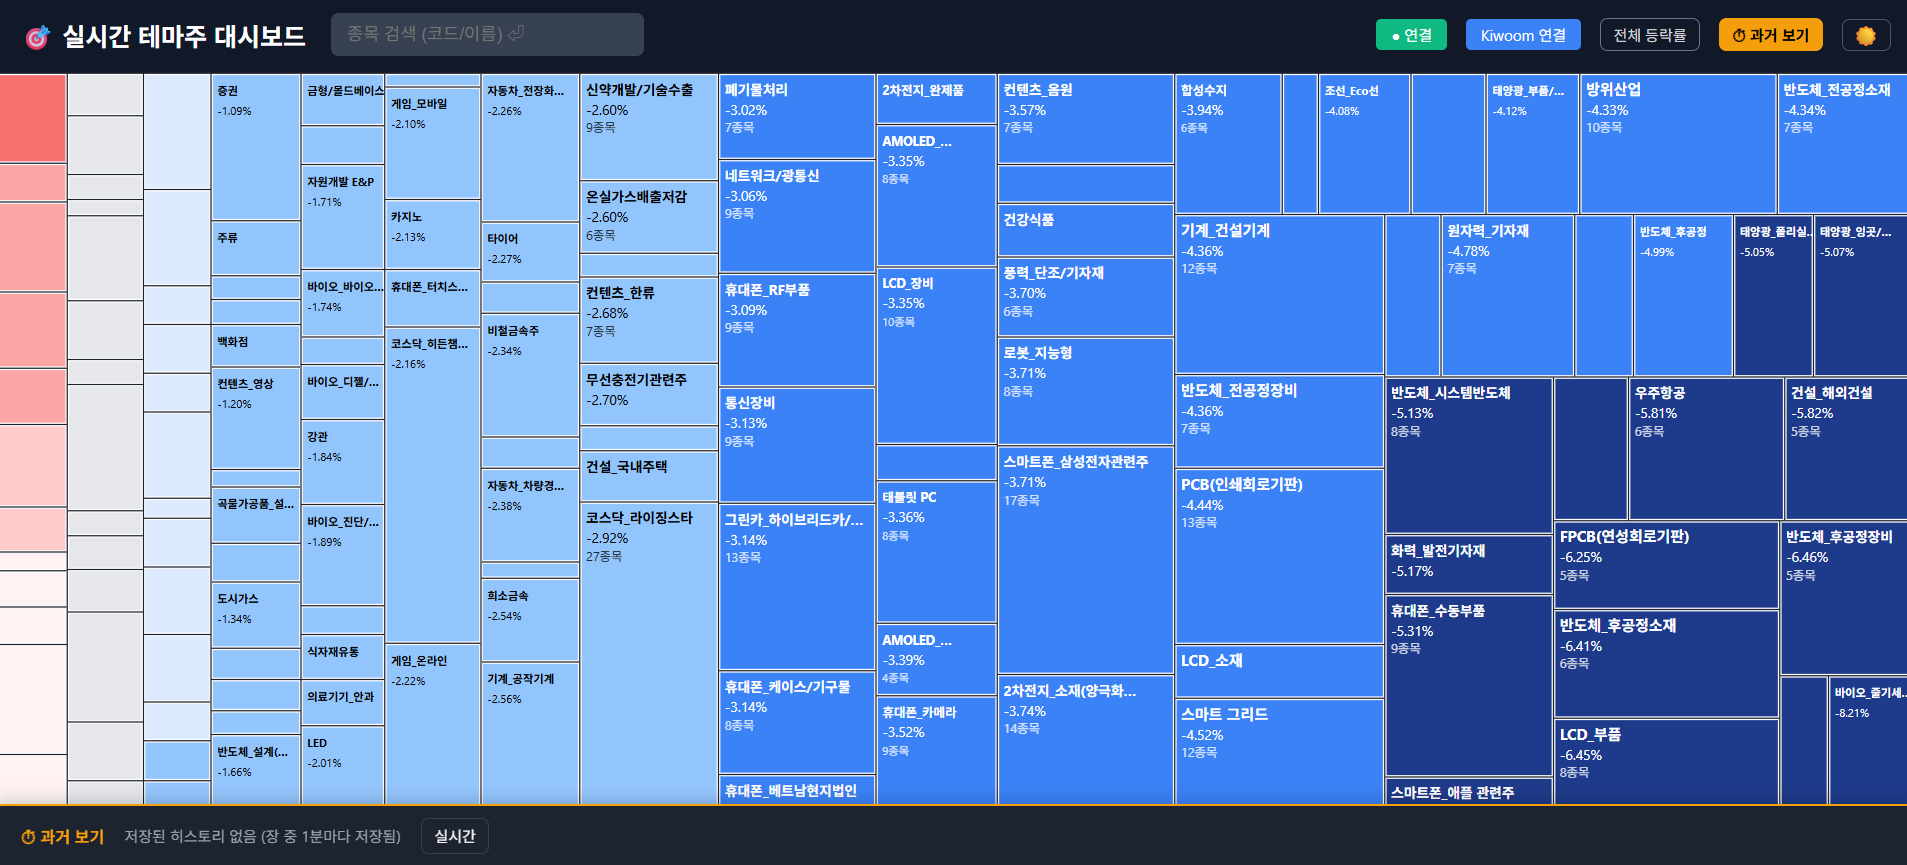Click the target logo icon beside the dashboard title
1907x865 pixels.
tap(37, 37)
